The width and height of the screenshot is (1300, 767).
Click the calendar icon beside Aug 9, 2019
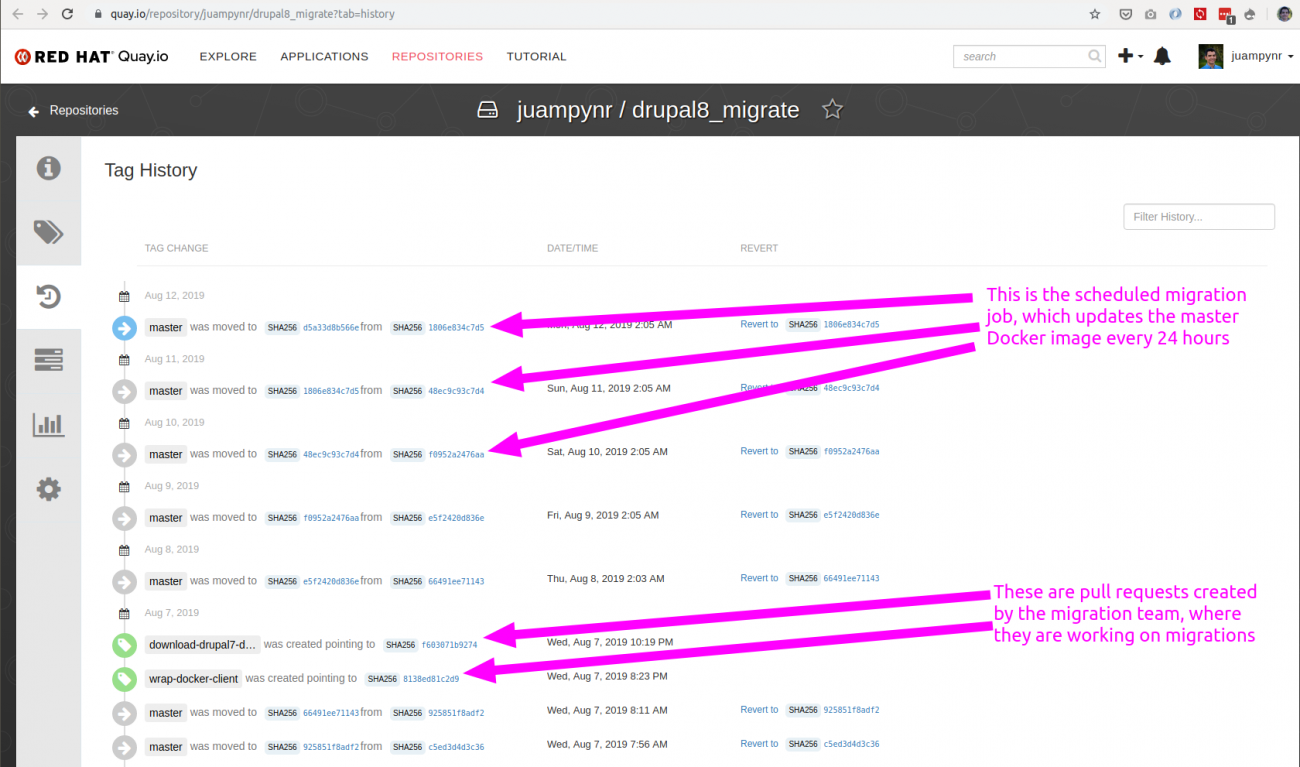click(124, 486)
